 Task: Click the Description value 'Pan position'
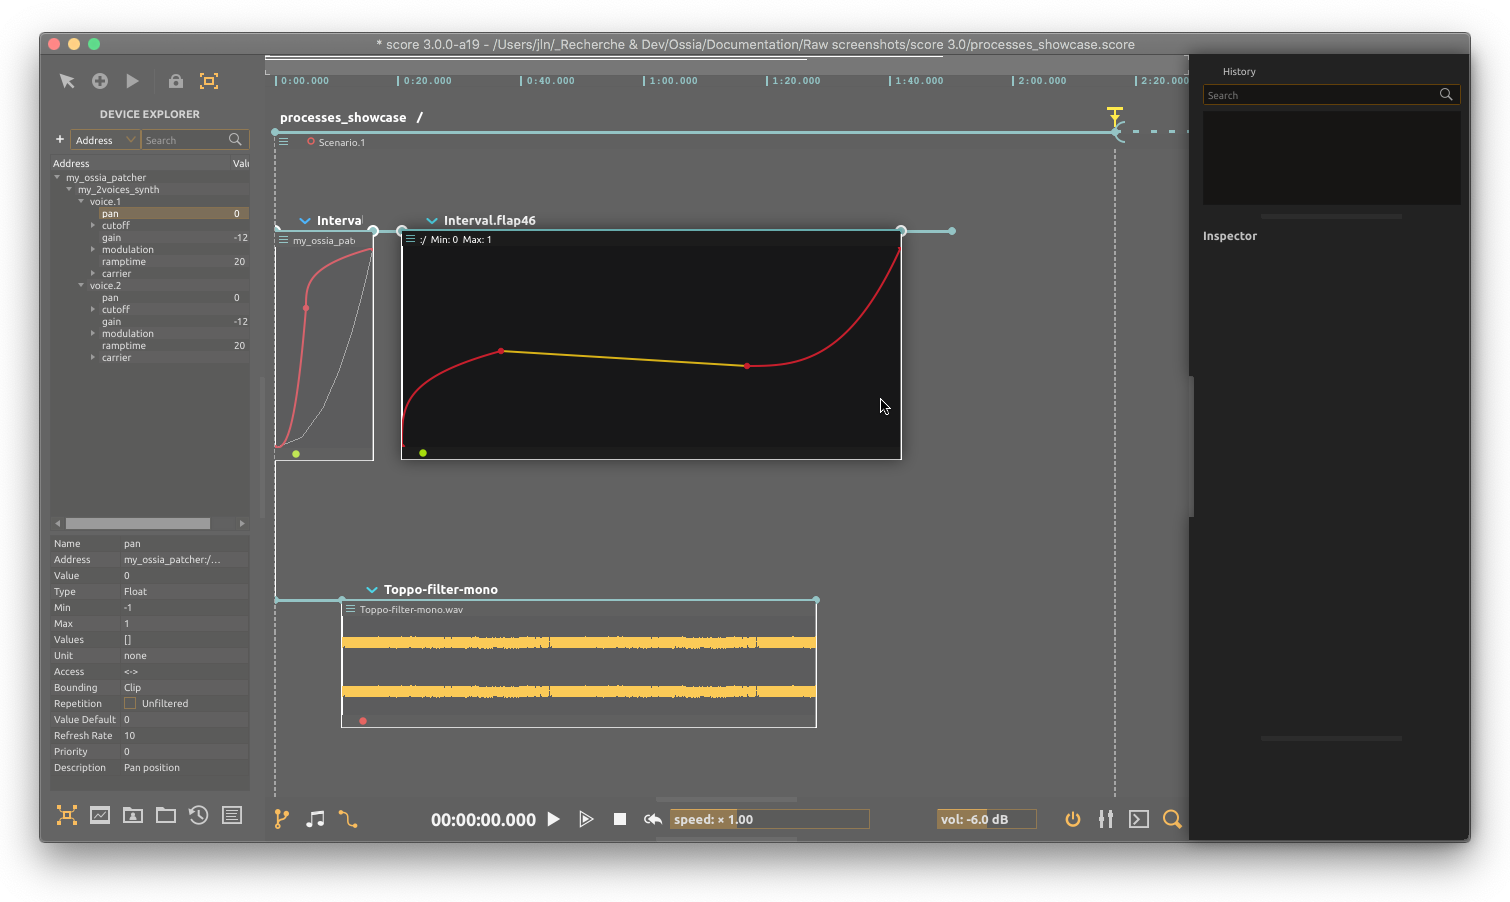click(x=152, y=767)
